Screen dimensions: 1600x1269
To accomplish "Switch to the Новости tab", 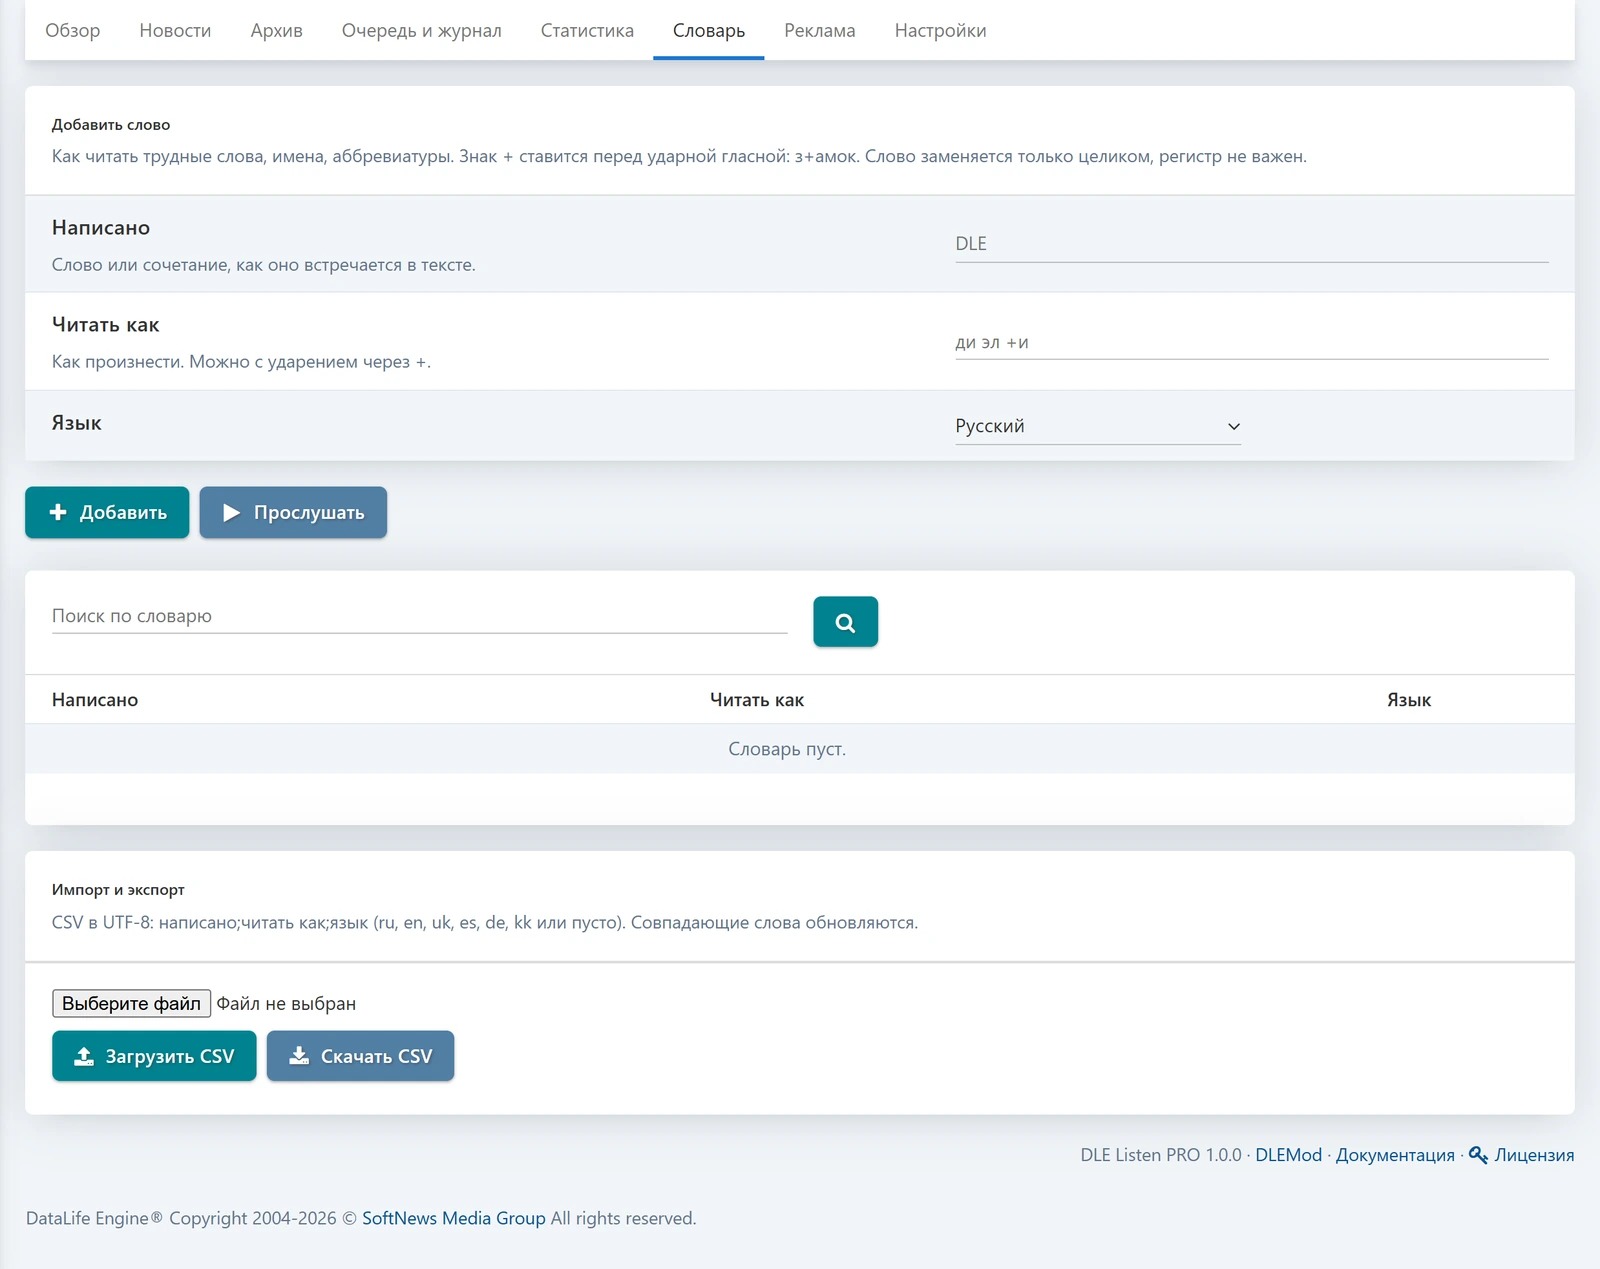I will (175, 31).
